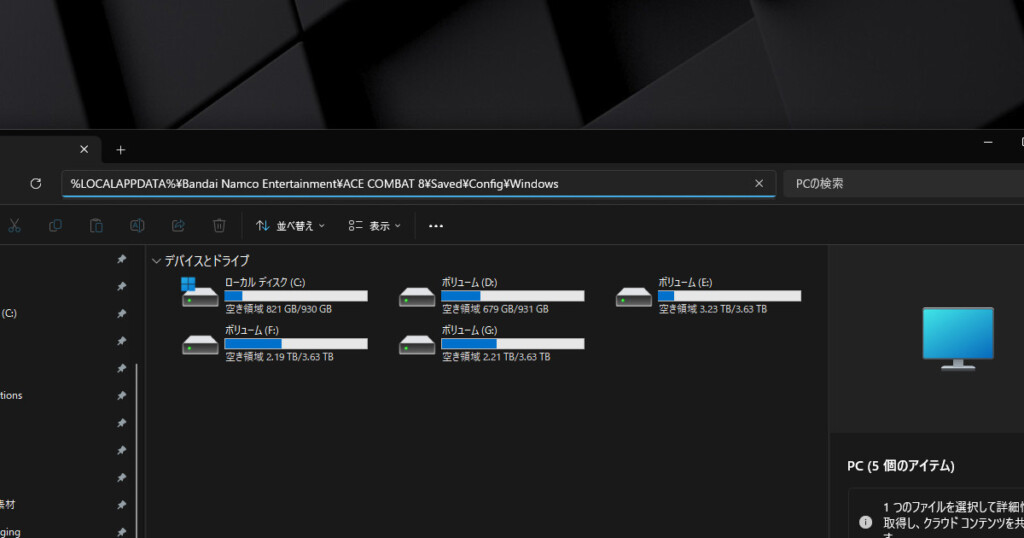Clear the address bar with the X
This screenshot has width=1024, height=538.
[759, 183]
